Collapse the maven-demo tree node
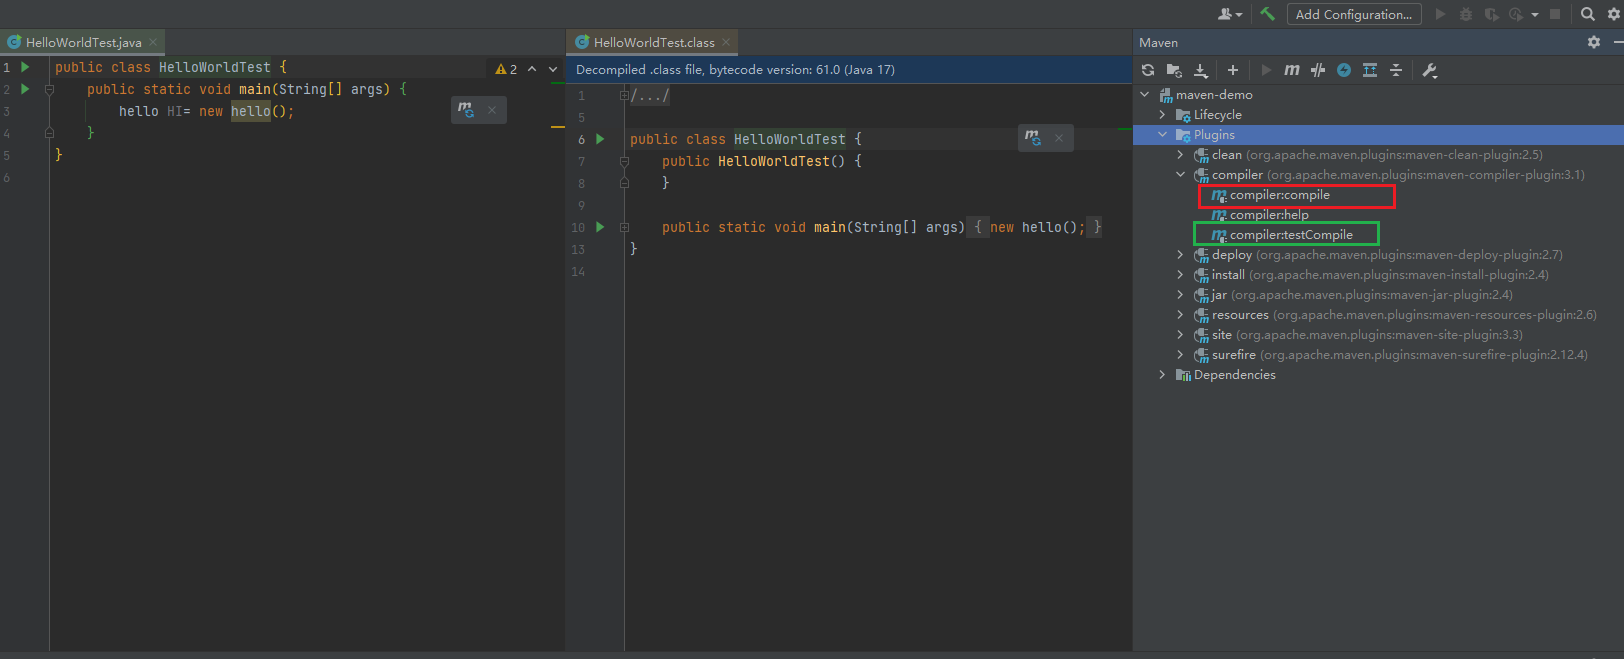The width and height of the screenshot is (1624, 659). coord(1145,95)
